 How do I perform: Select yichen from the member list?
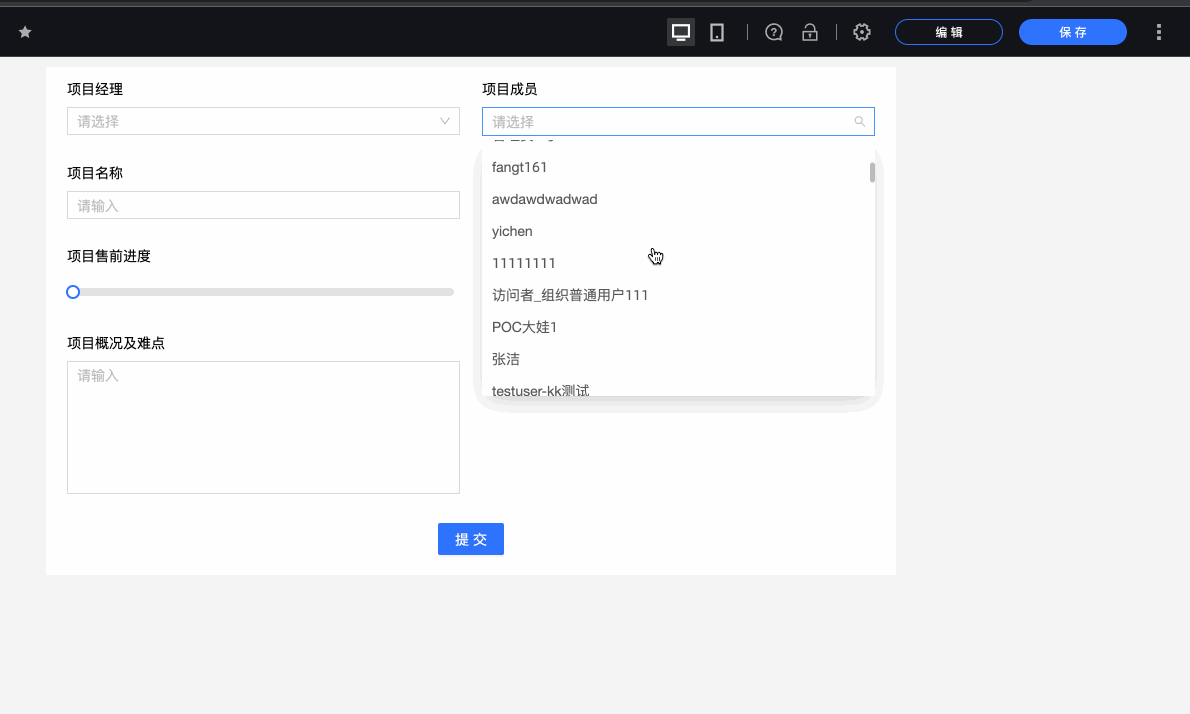(x=678, y=231)
